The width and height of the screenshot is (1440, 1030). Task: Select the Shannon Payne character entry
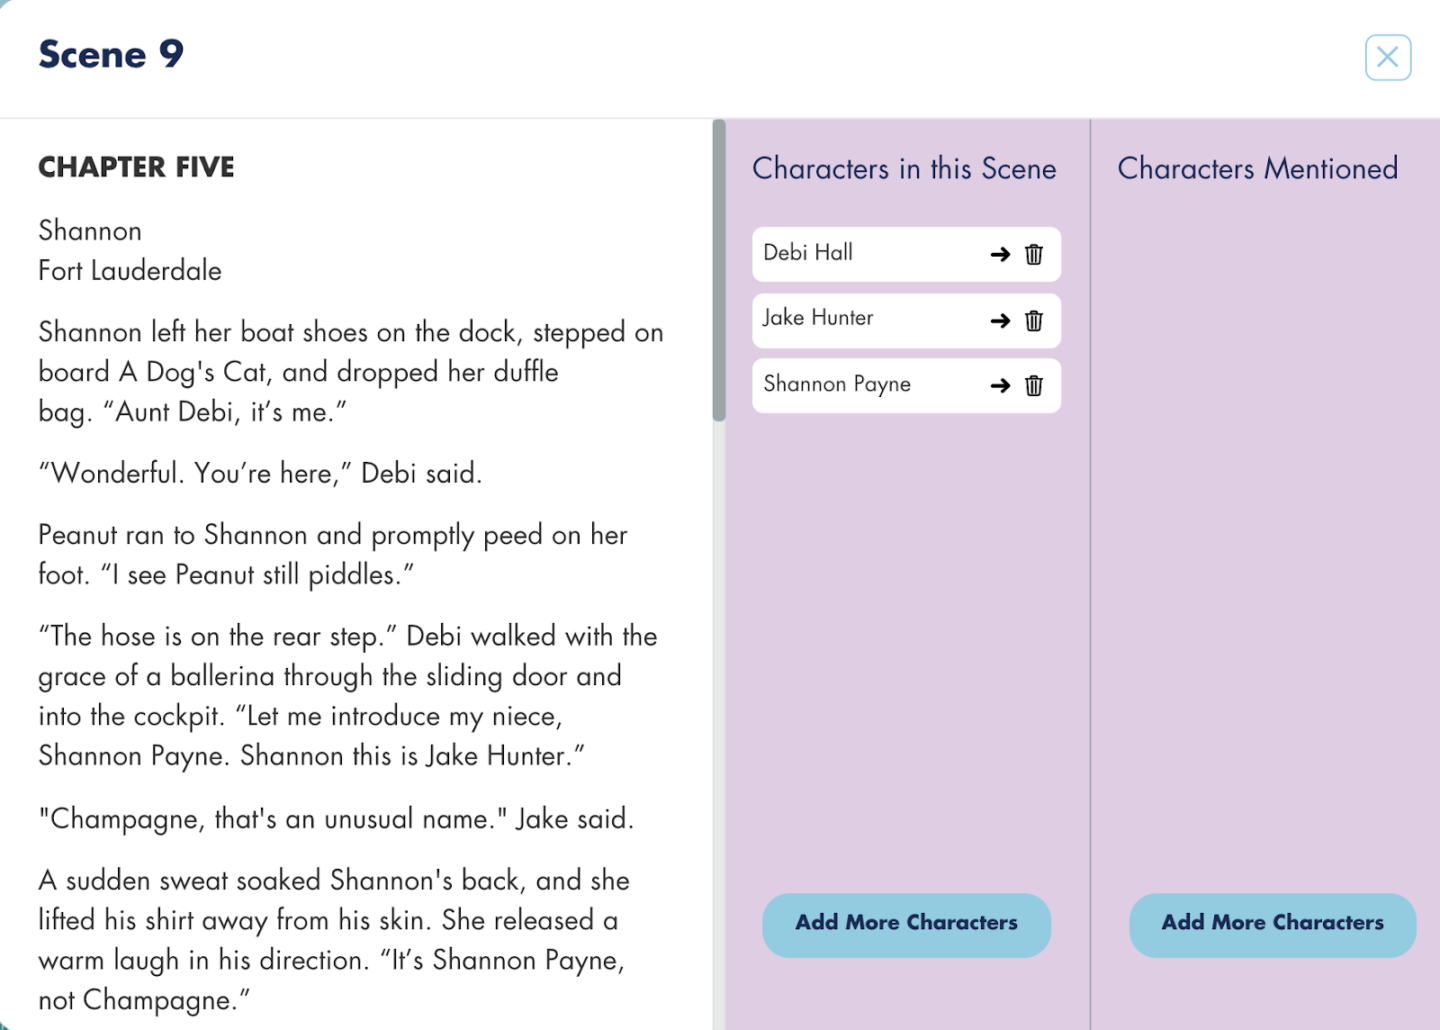[x=906, y=385]
